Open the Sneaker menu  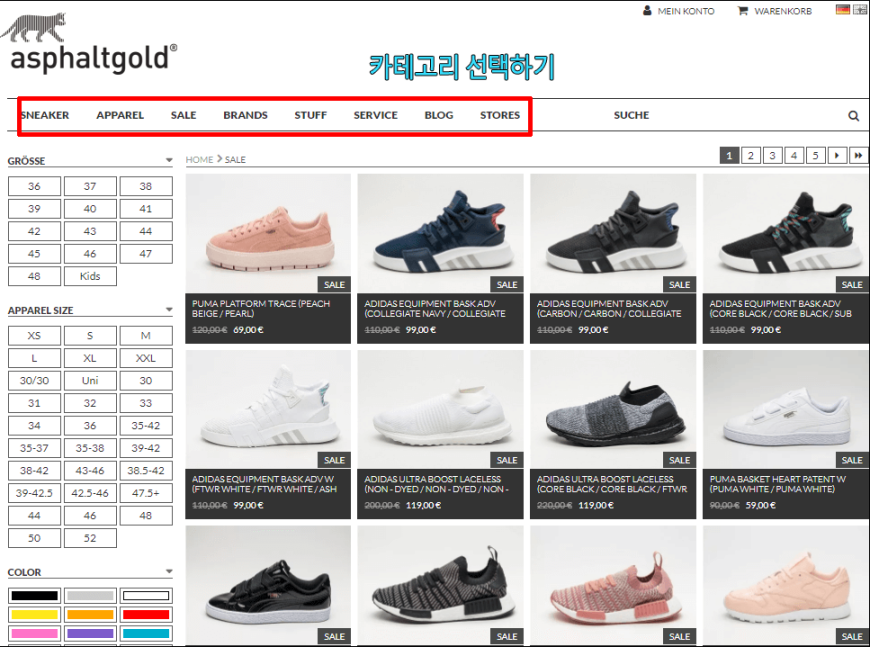pyautogui.click(x=45, y=115)
